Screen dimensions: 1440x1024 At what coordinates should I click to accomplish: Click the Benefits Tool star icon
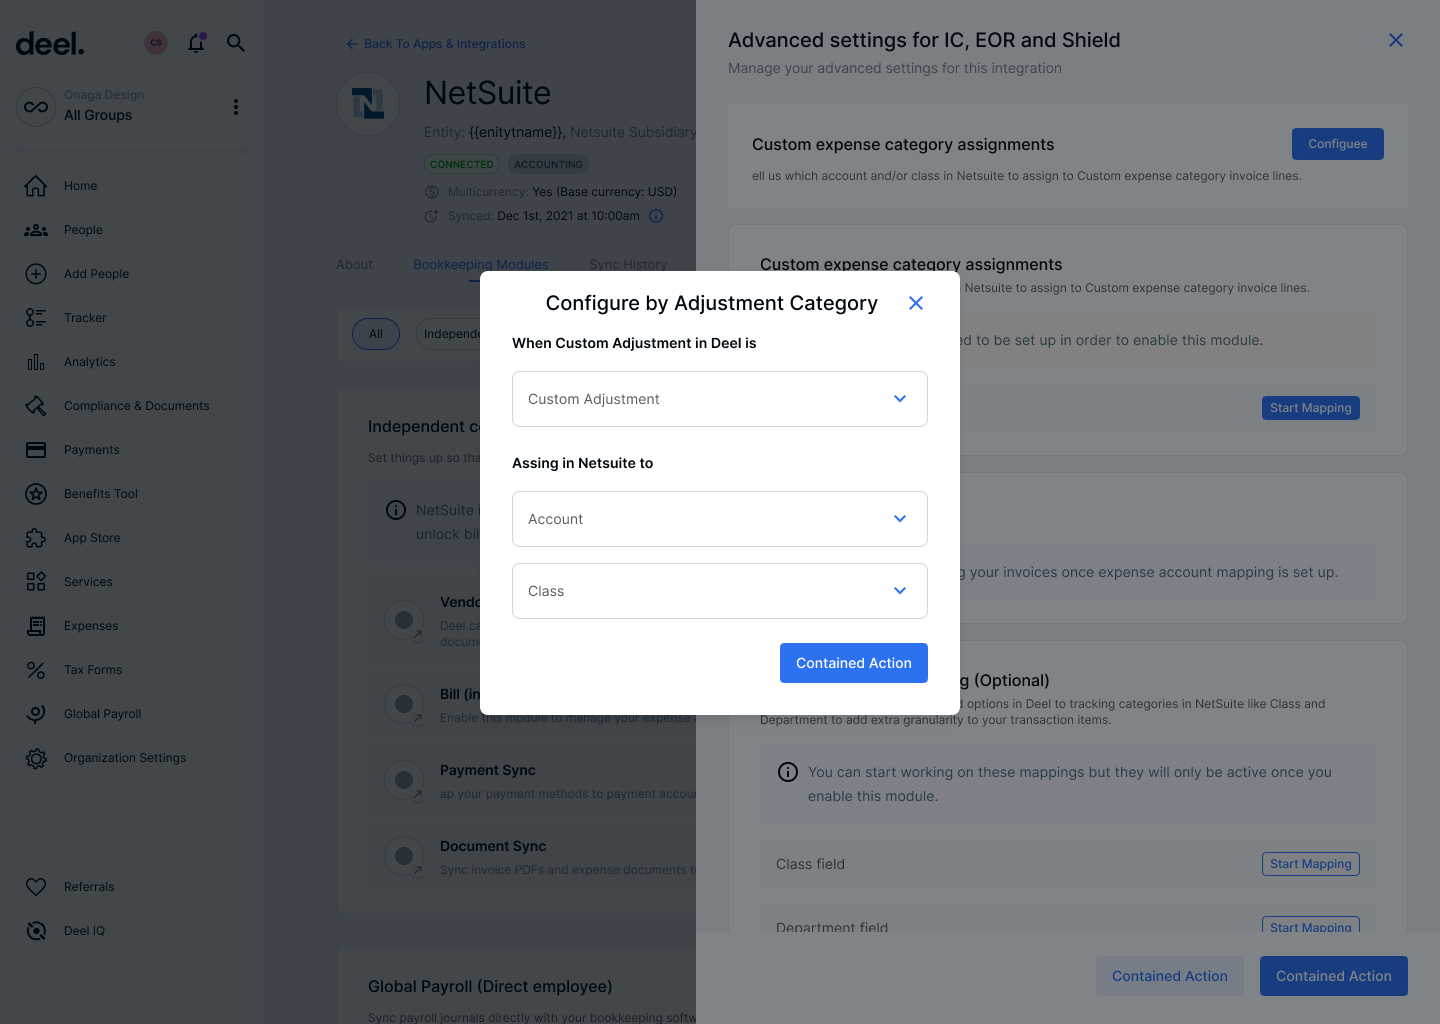click(x=36, y=494)
